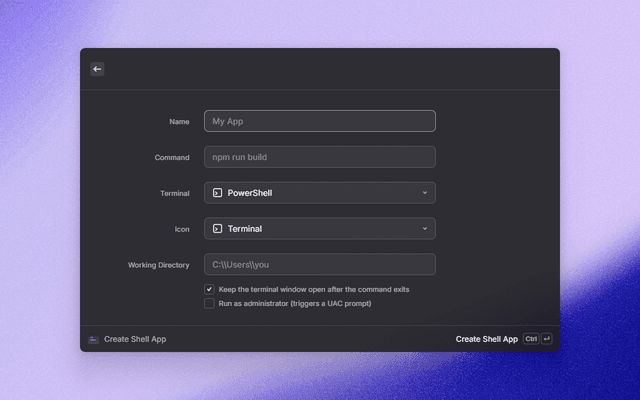
Task: Click the Working Directory label
Action: point(159,265)
